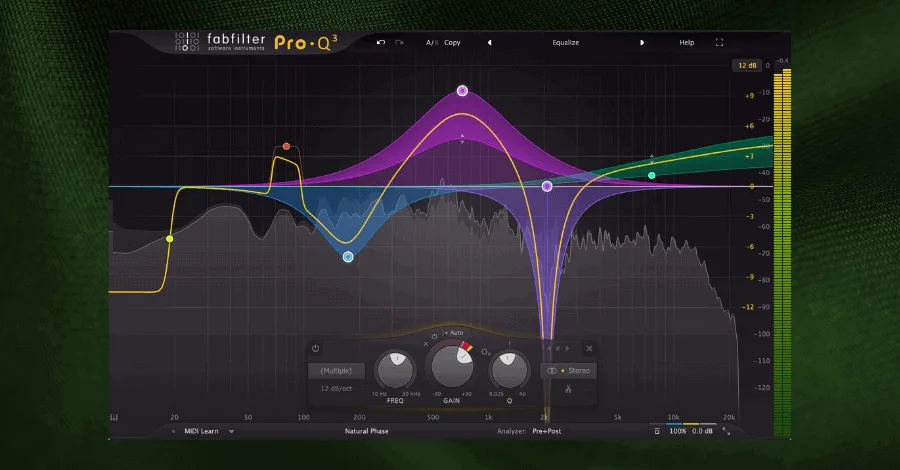Go to previous preset arrow

pos(490,42)
